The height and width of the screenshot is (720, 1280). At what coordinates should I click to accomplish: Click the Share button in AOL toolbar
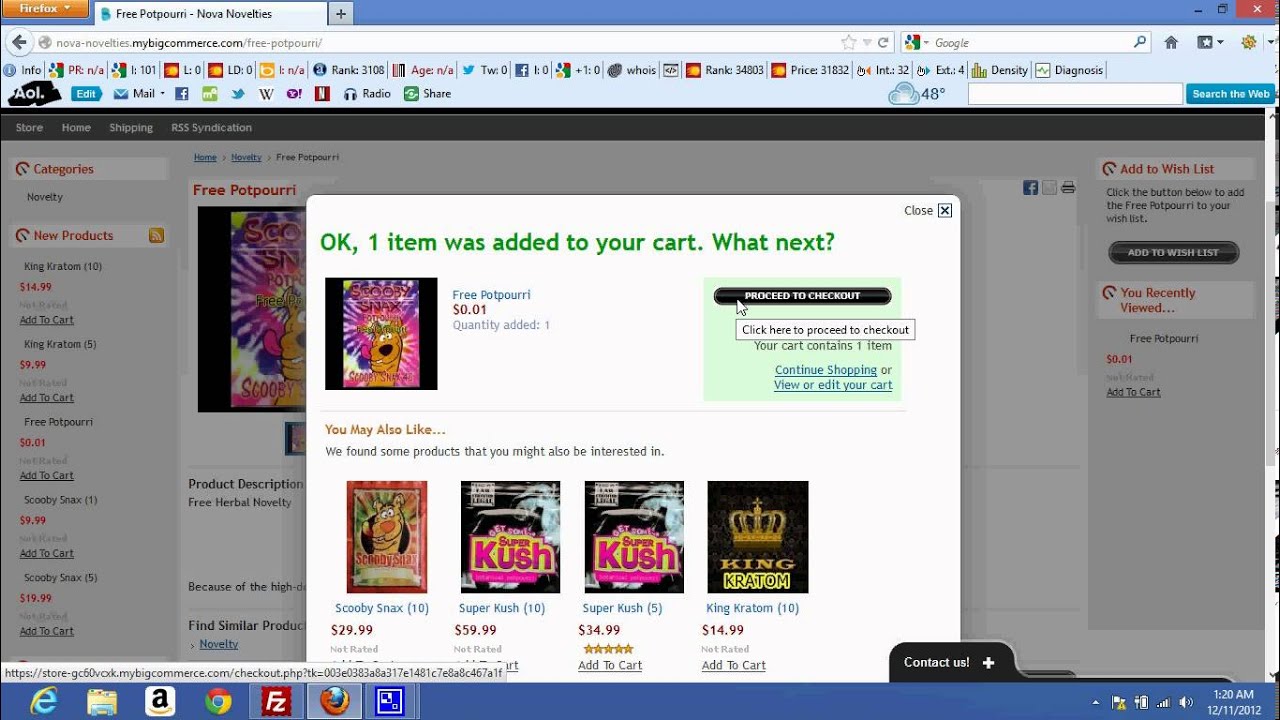[427, 94]
